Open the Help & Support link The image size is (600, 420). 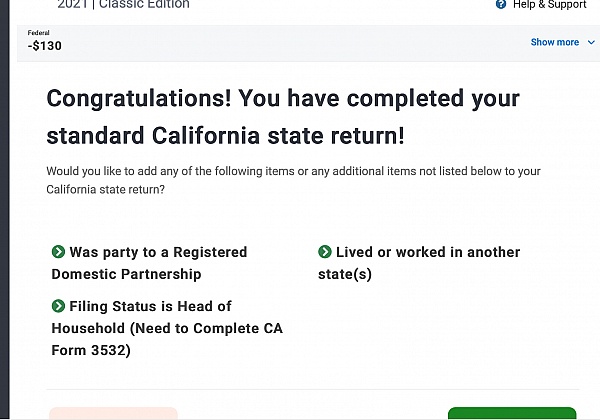(549, 4)
